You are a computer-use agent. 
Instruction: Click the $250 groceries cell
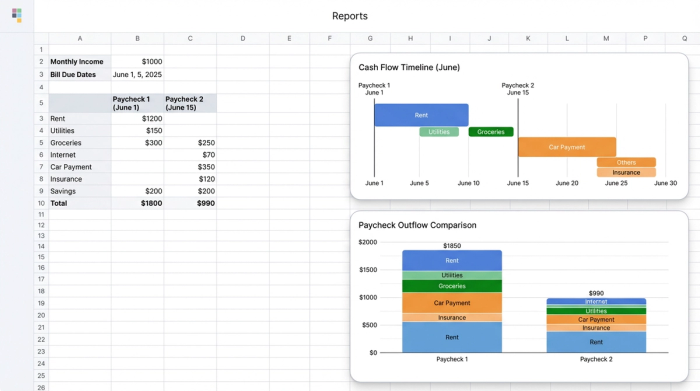point(190,143)
